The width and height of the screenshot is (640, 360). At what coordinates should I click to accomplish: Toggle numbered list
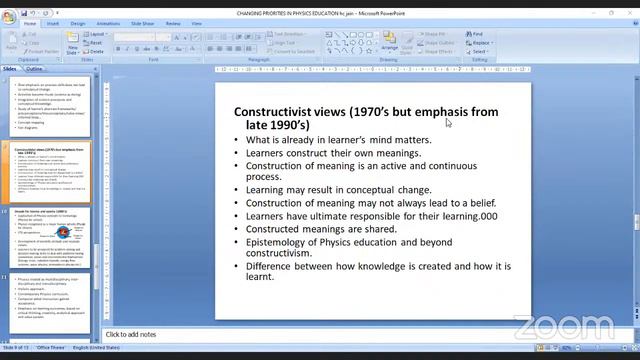(224, 37)
